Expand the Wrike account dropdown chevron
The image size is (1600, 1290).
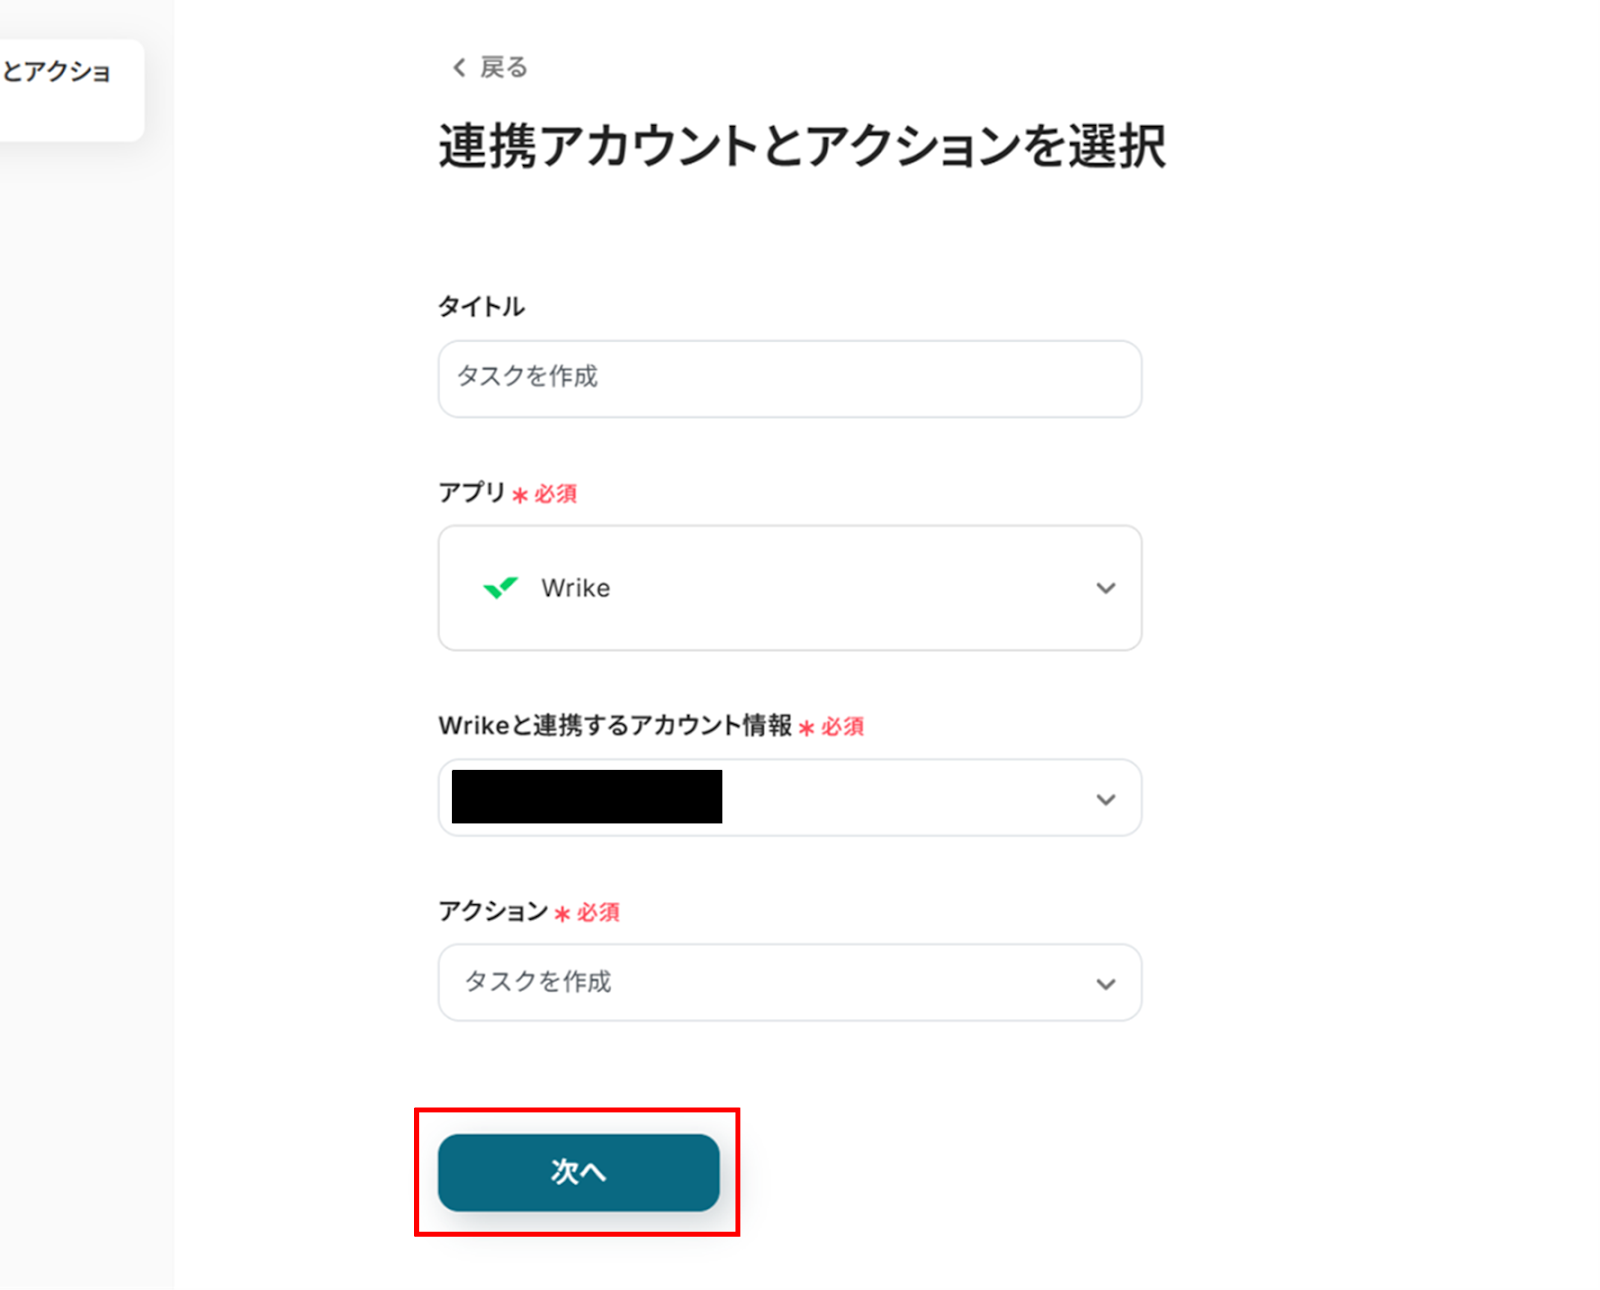[x=1105, y=799]
